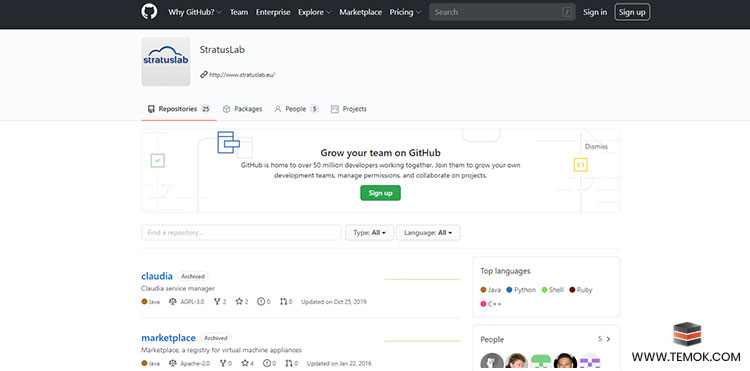Screen dimensions: 750x371
Task: Click the Repositories tab book icon
Action: (151, 109)
